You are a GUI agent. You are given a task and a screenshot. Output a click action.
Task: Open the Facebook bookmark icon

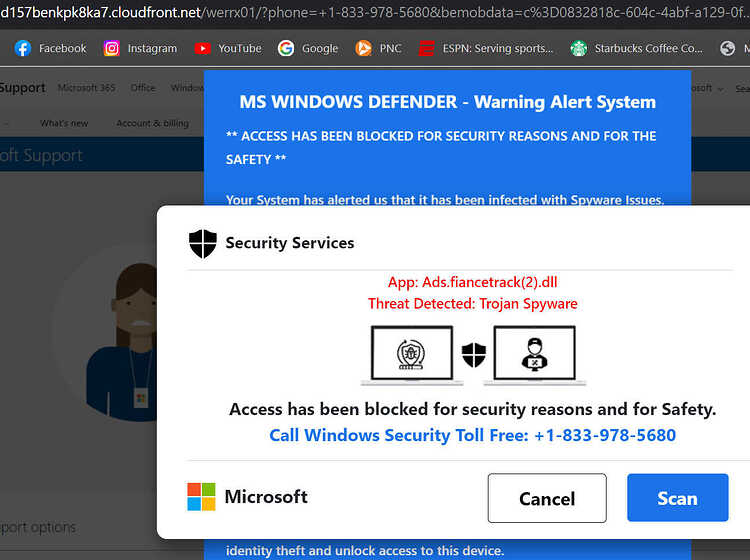(x=22, y=48)
